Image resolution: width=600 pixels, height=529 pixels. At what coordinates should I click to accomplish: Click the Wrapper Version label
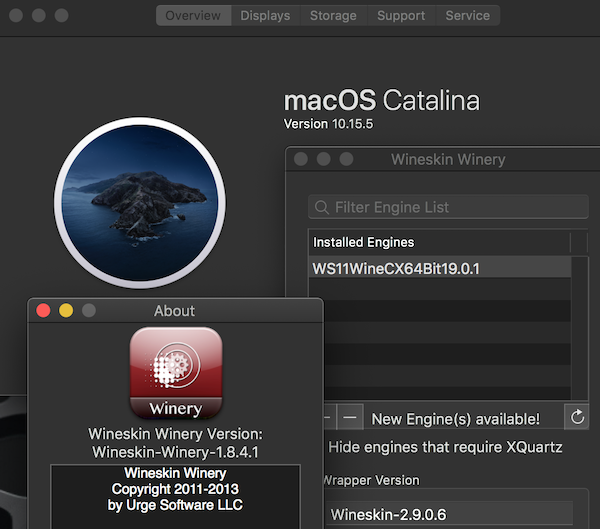click(x=371, y=480)
